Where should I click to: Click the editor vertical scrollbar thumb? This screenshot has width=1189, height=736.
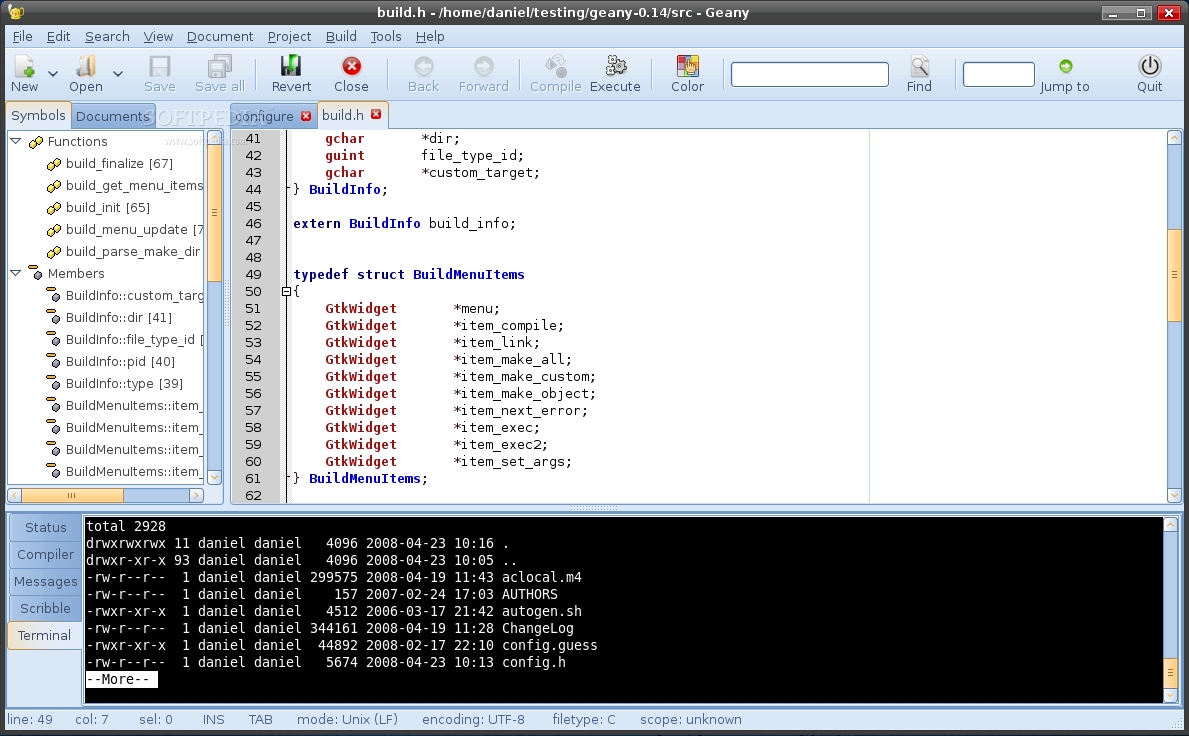pos(1174,275)
